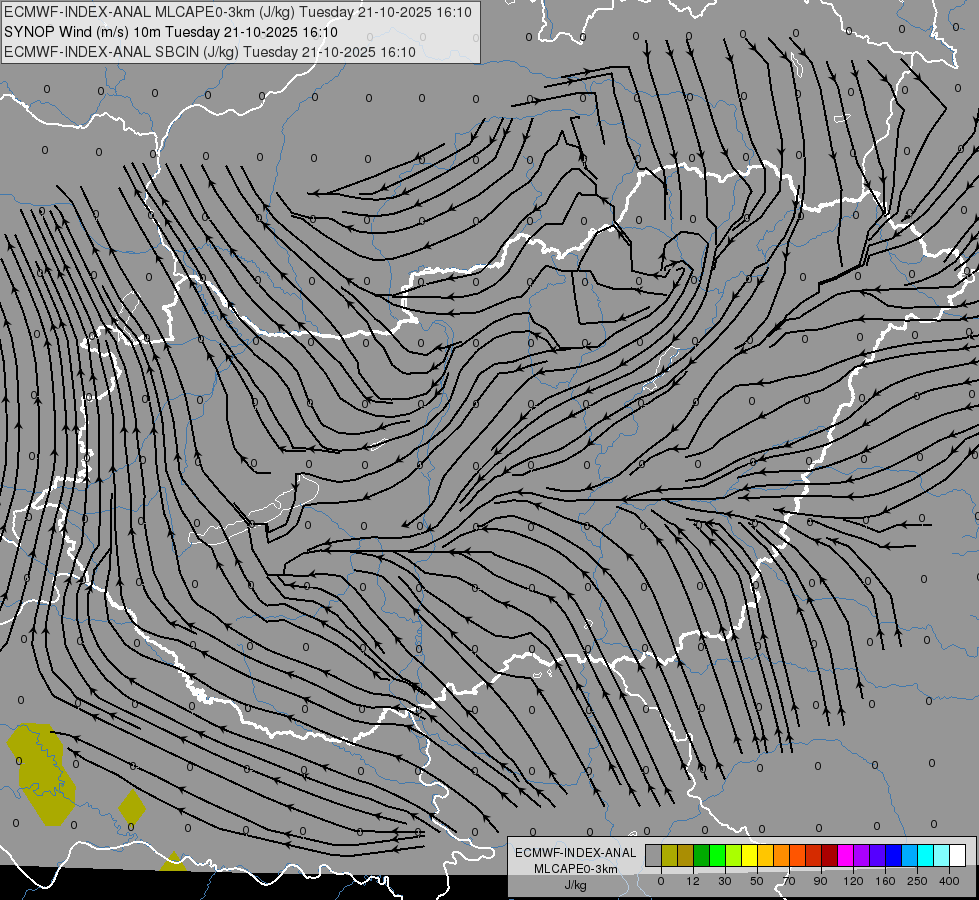Select the magenta swatch in the legend
Image resolution: width=979 pixels, height=900 pixels.
pos(846,855)
